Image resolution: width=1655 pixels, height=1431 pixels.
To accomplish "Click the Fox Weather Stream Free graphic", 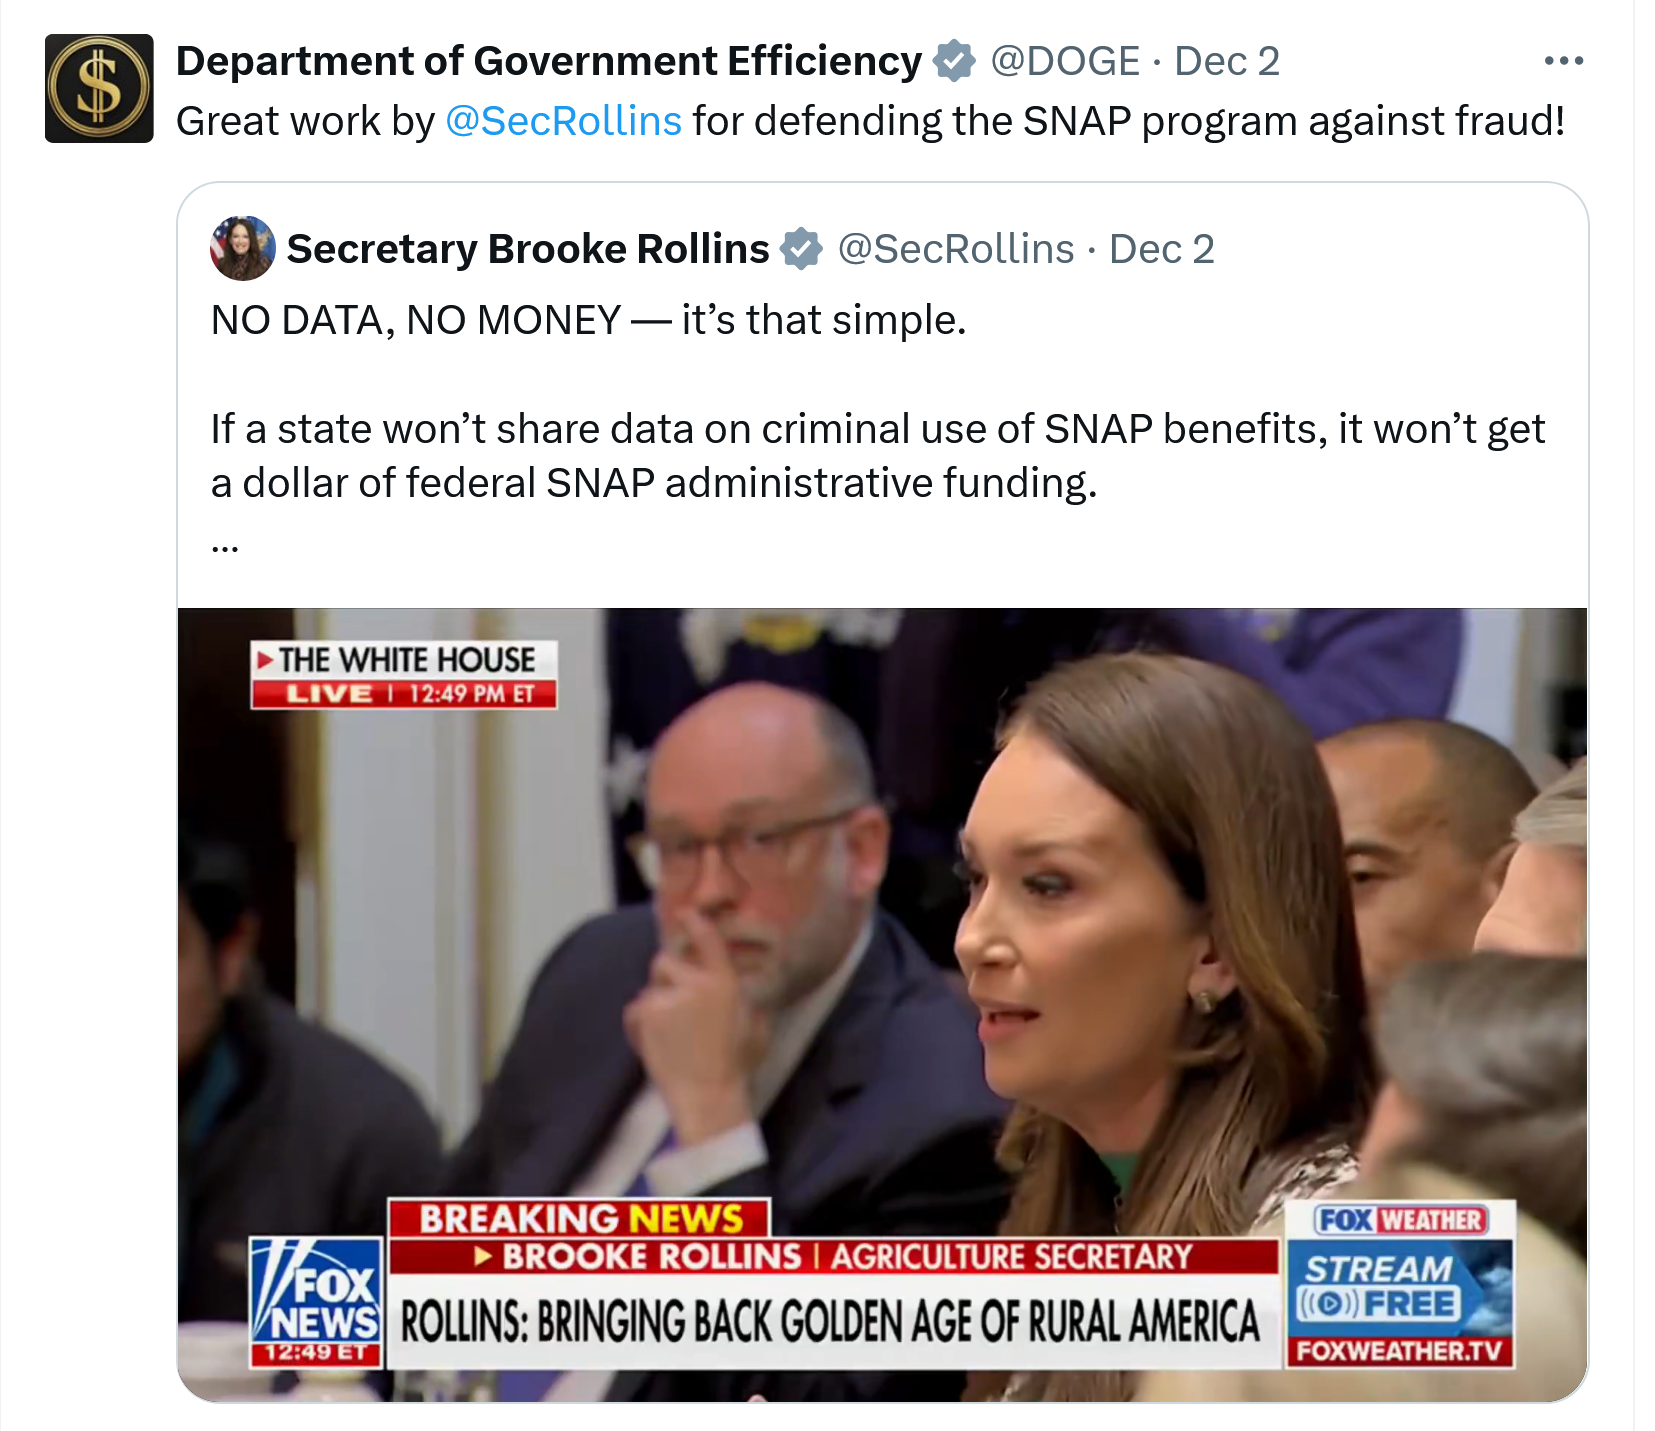I will coord(1400,1284).
